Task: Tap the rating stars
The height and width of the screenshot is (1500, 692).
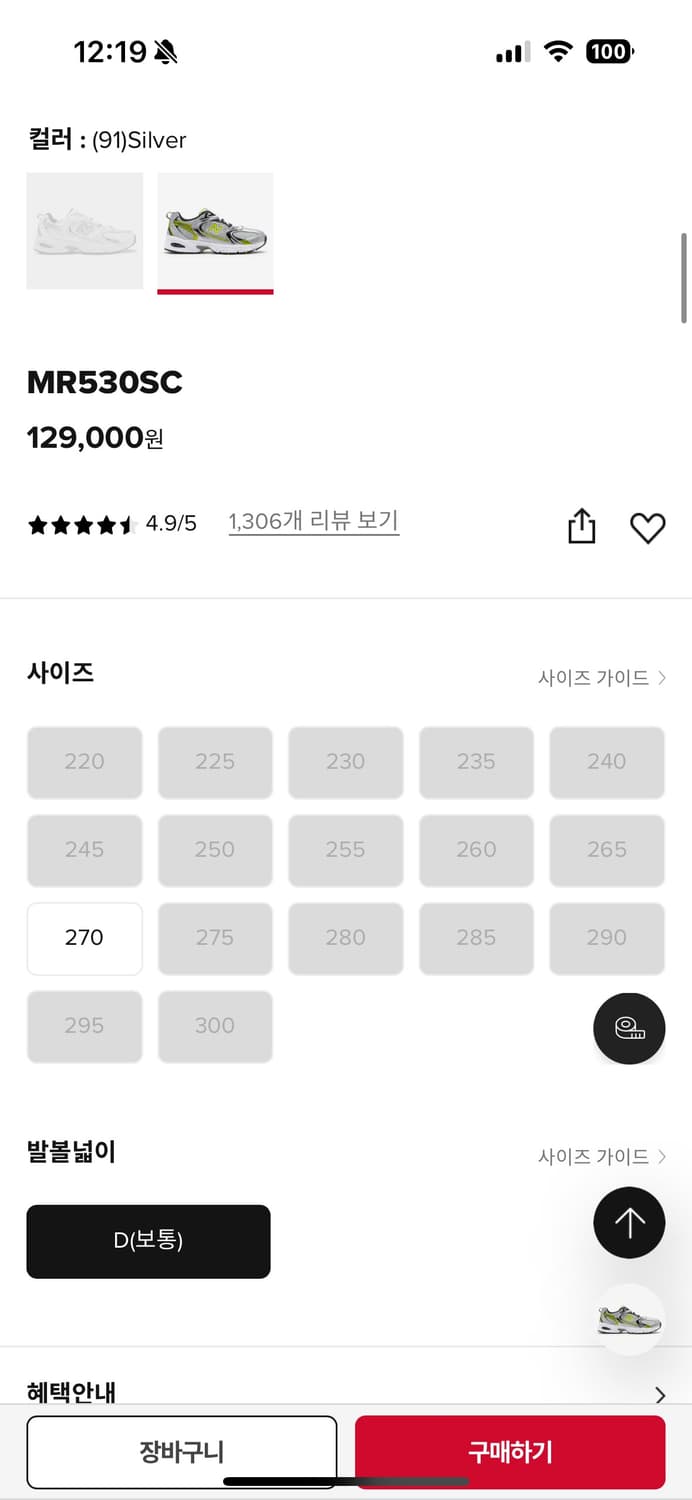Action: click(x=81, y=524)
